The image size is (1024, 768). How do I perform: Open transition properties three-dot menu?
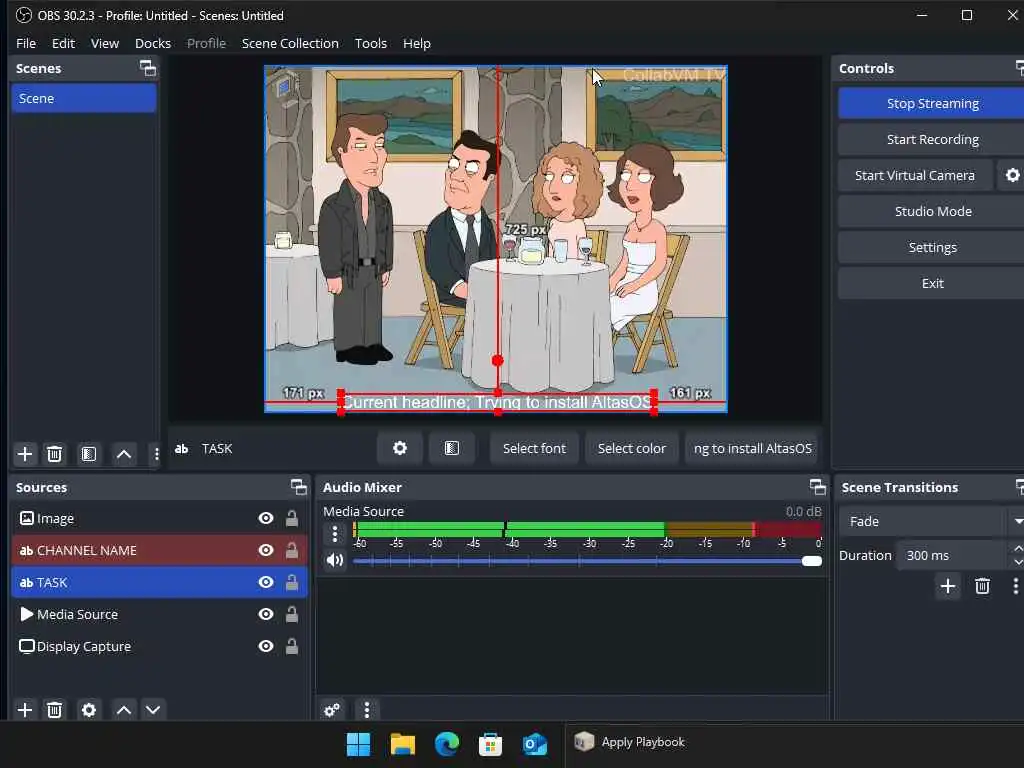(x=1016, y=586)
